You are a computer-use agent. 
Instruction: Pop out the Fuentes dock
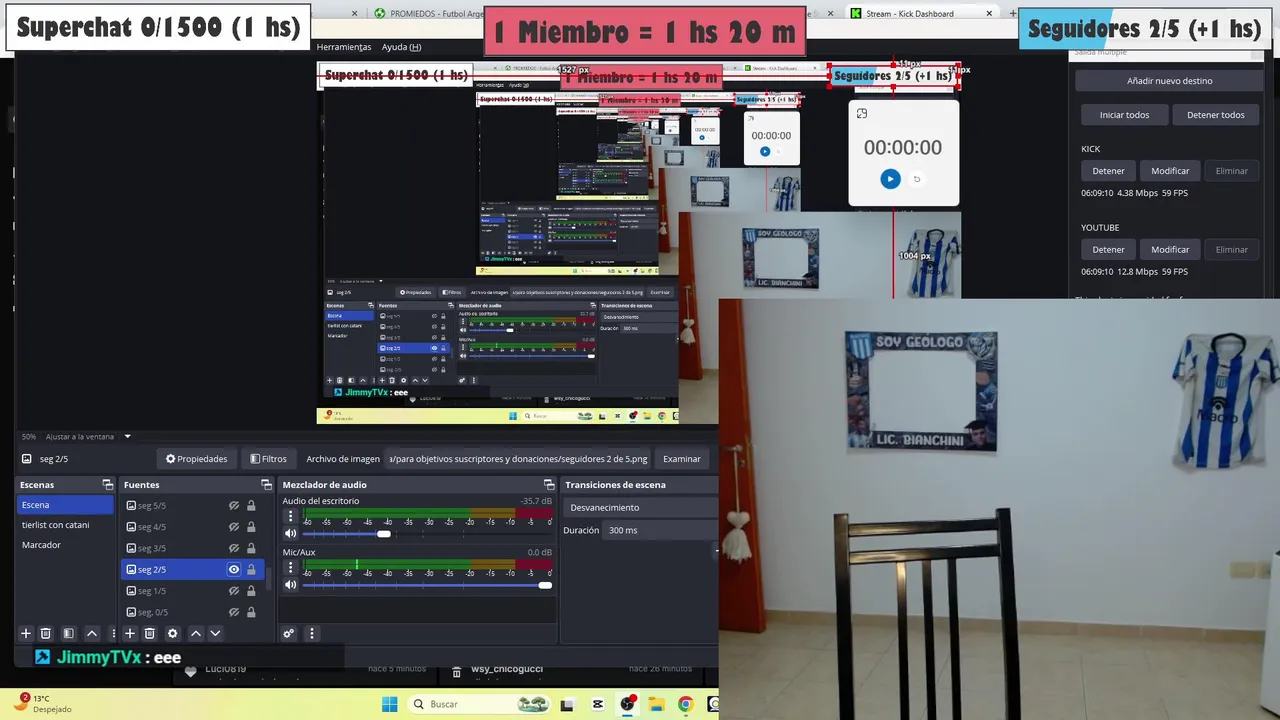[x=267, y=485]
